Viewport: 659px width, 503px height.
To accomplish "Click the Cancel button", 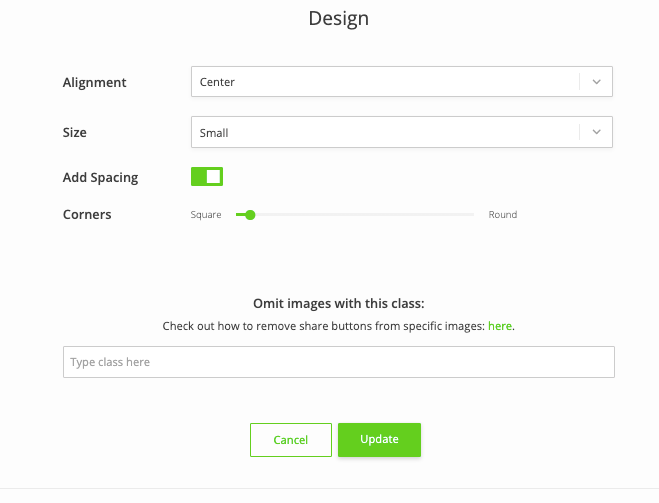I will click(x=291, y=440).
